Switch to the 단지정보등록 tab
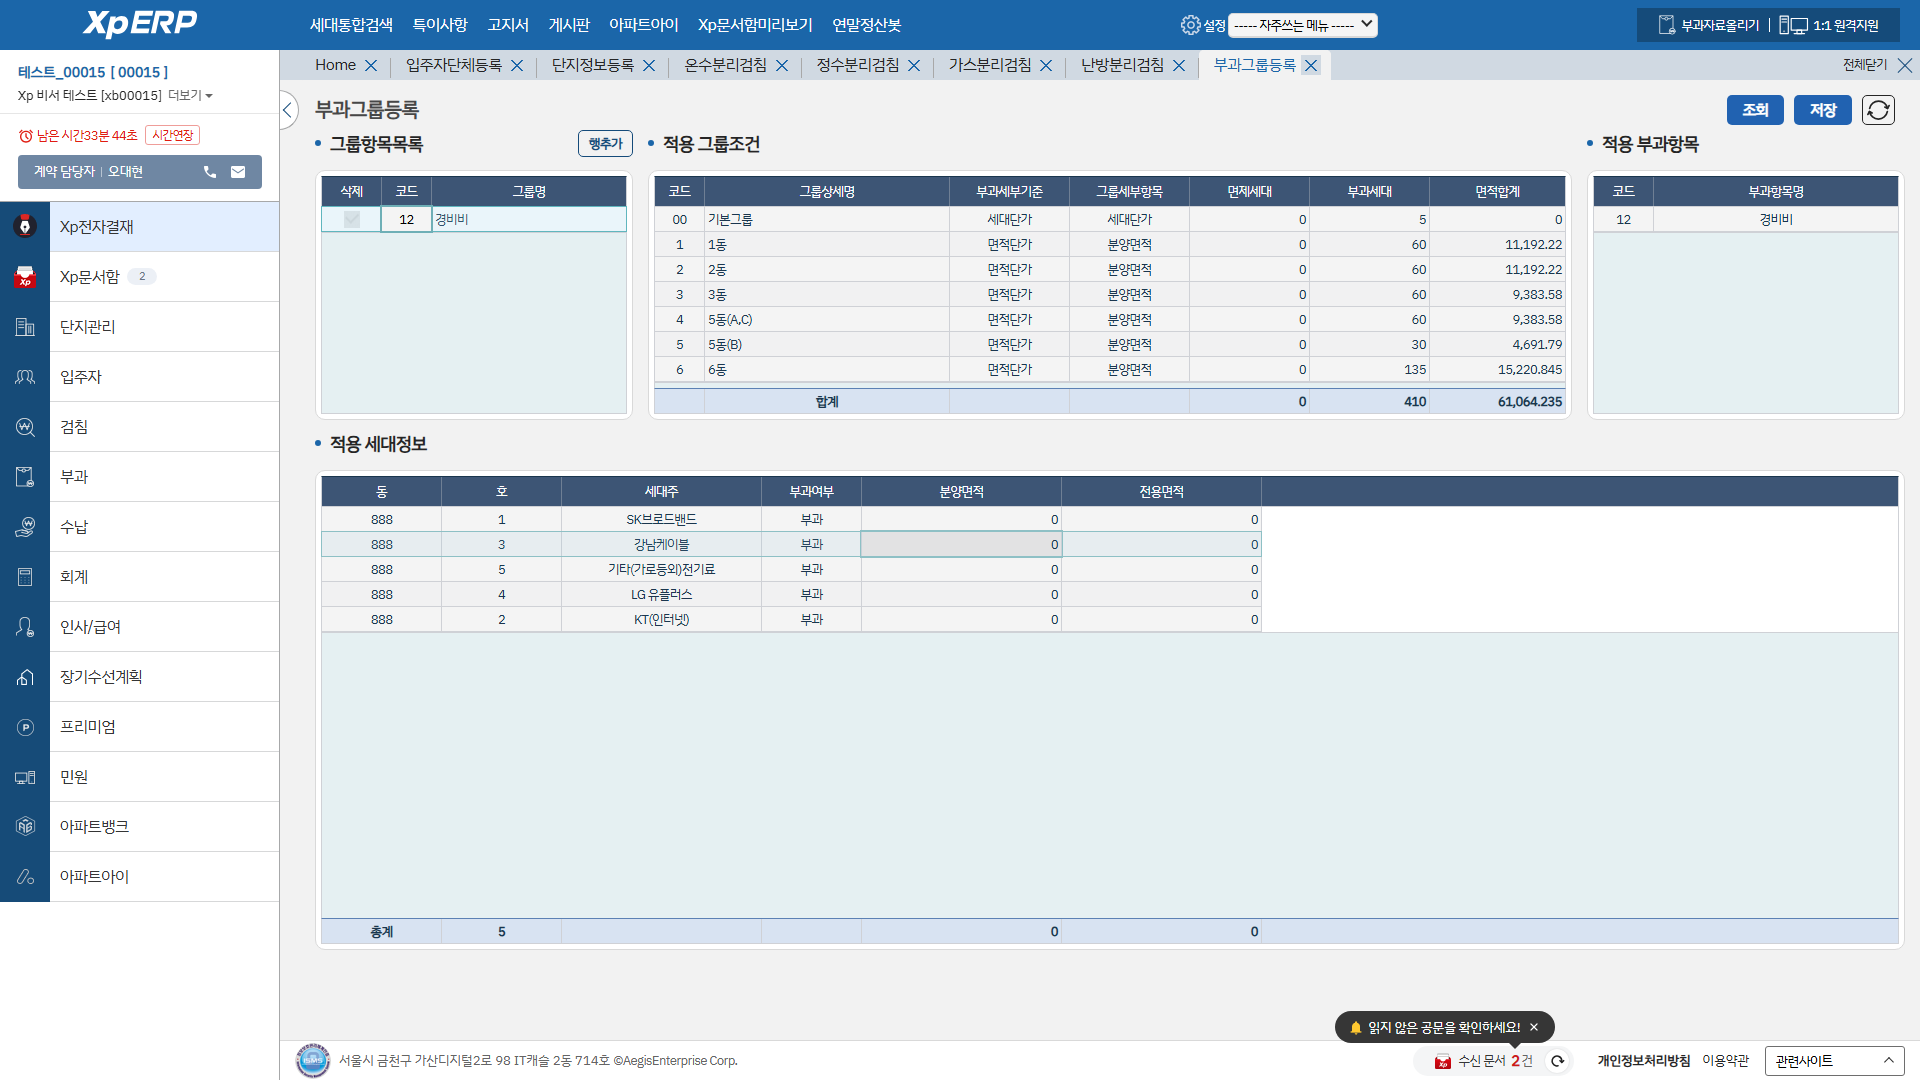 tap(593, 65)
